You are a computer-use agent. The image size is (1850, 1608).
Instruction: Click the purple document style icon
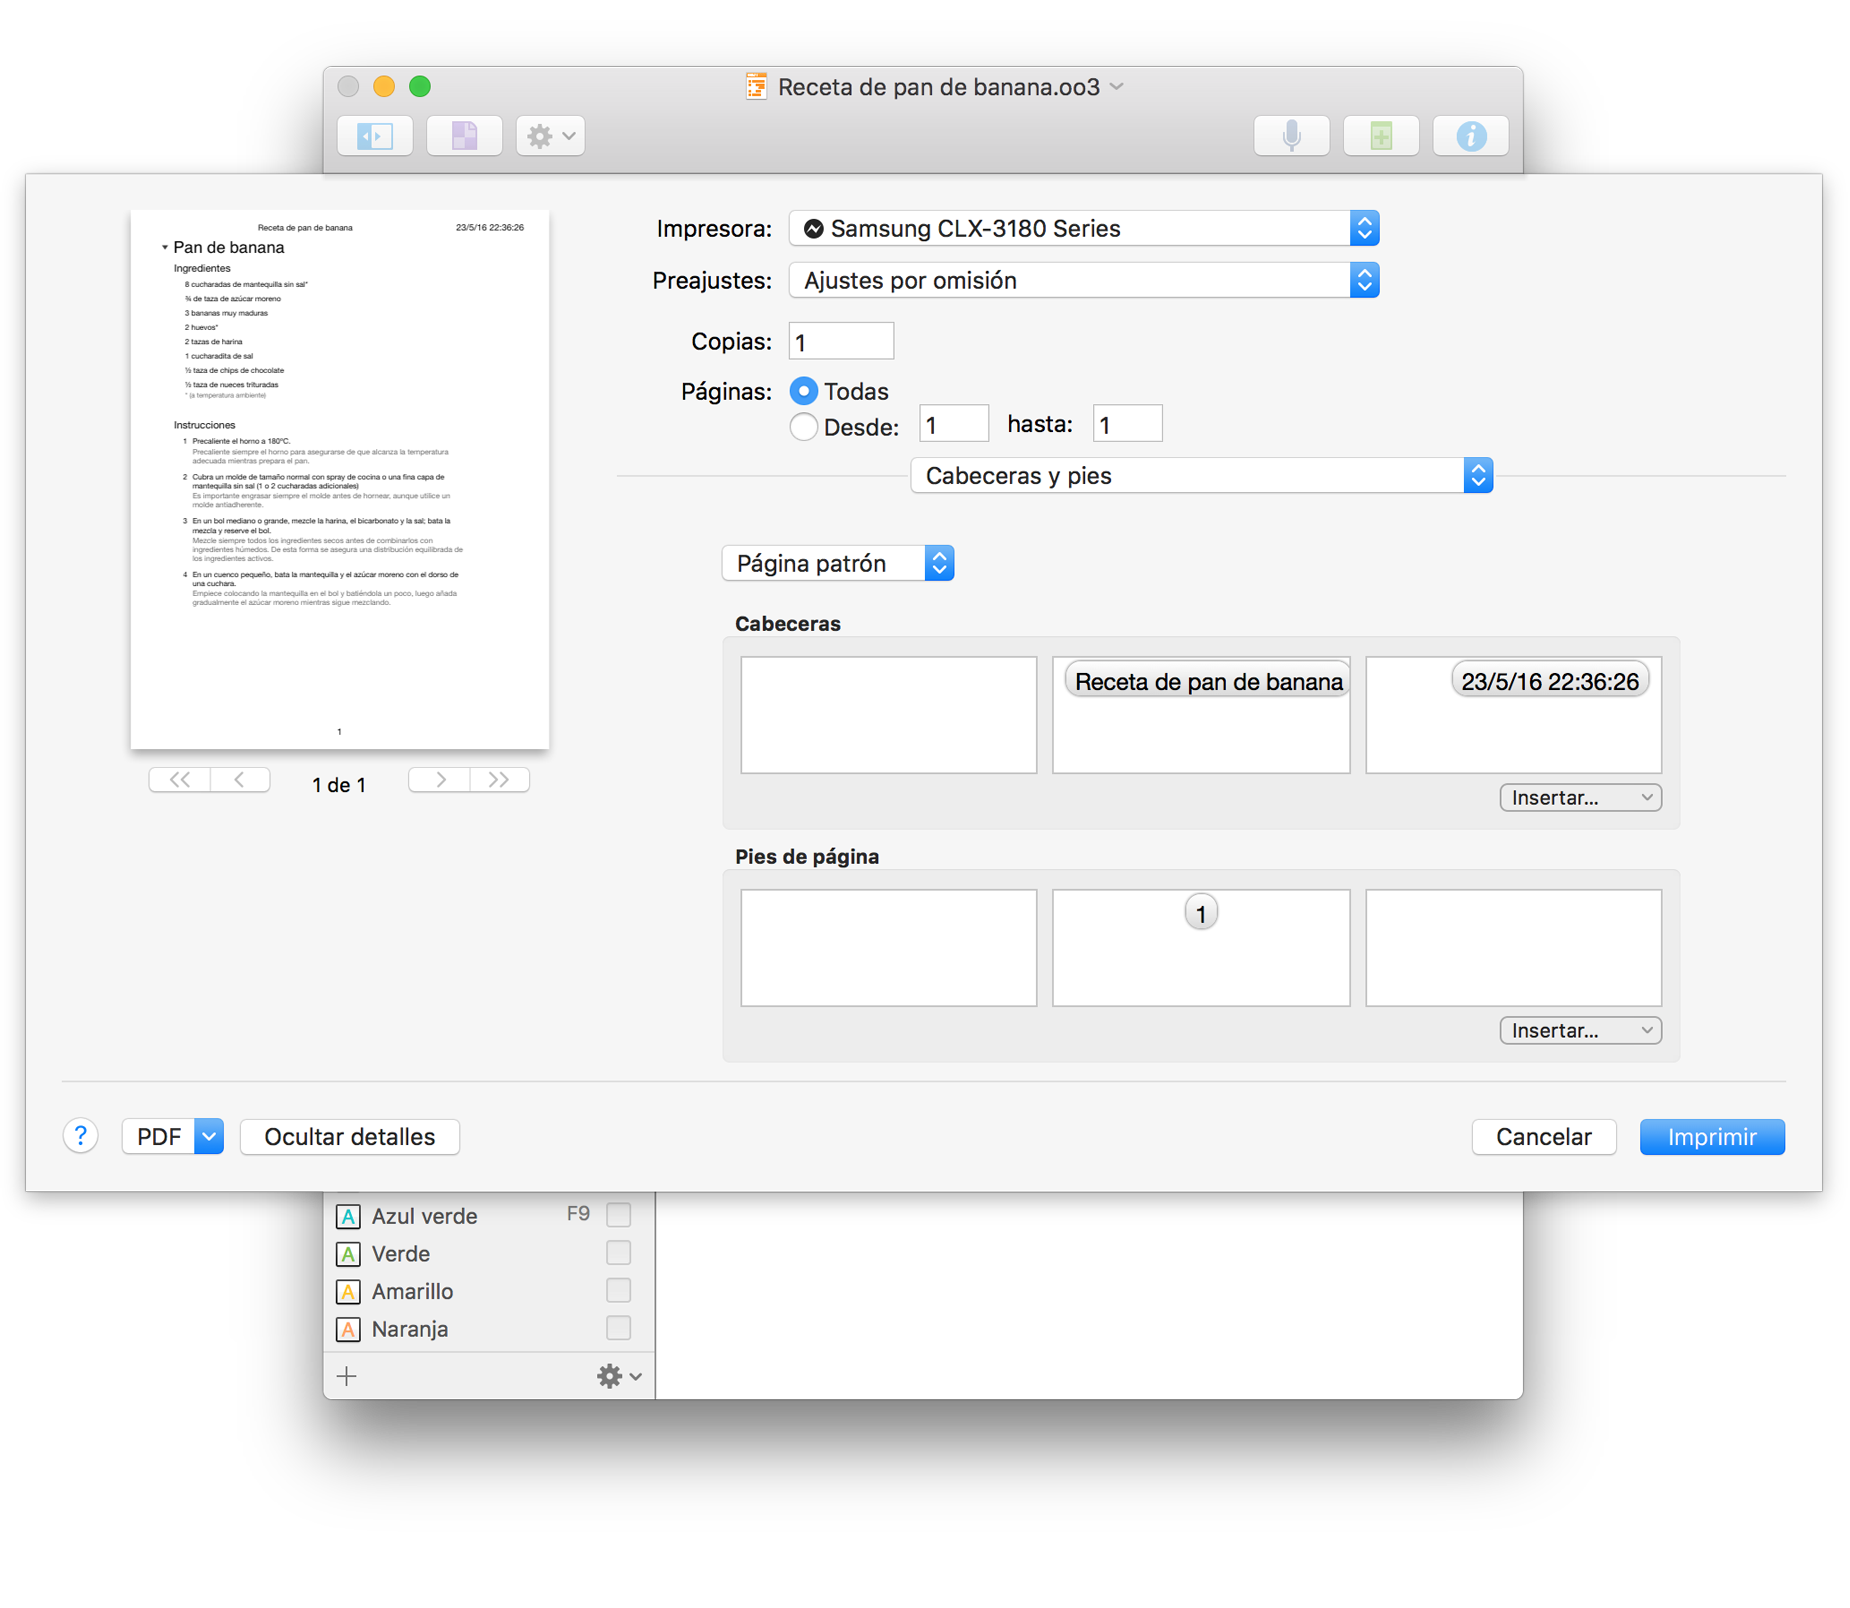point(463,136)
